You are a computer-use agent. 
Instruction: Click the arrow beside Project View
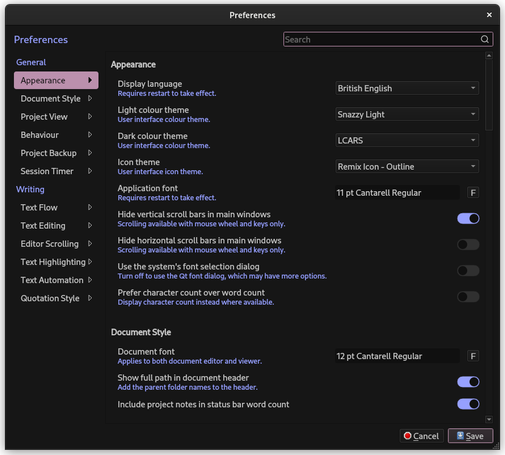90,116
